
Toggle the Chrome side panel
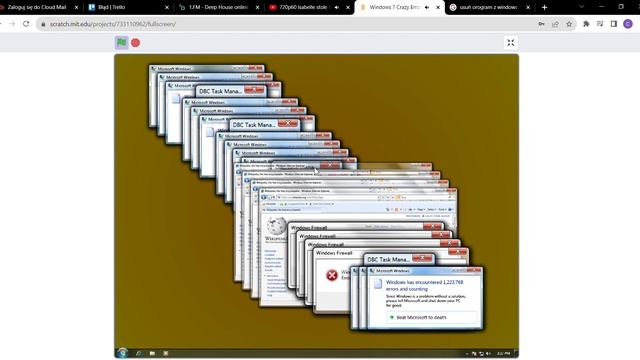(x=613, y=24)
